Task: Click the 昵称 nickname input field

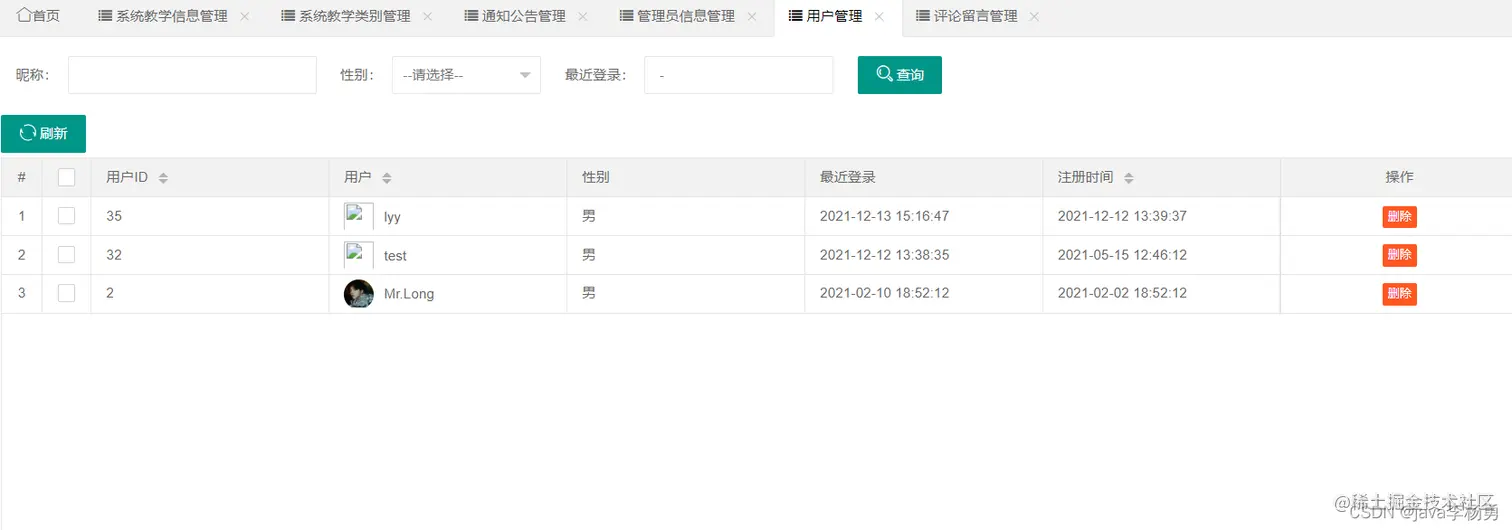Action: pyautogui.click(x=192, y=75)
